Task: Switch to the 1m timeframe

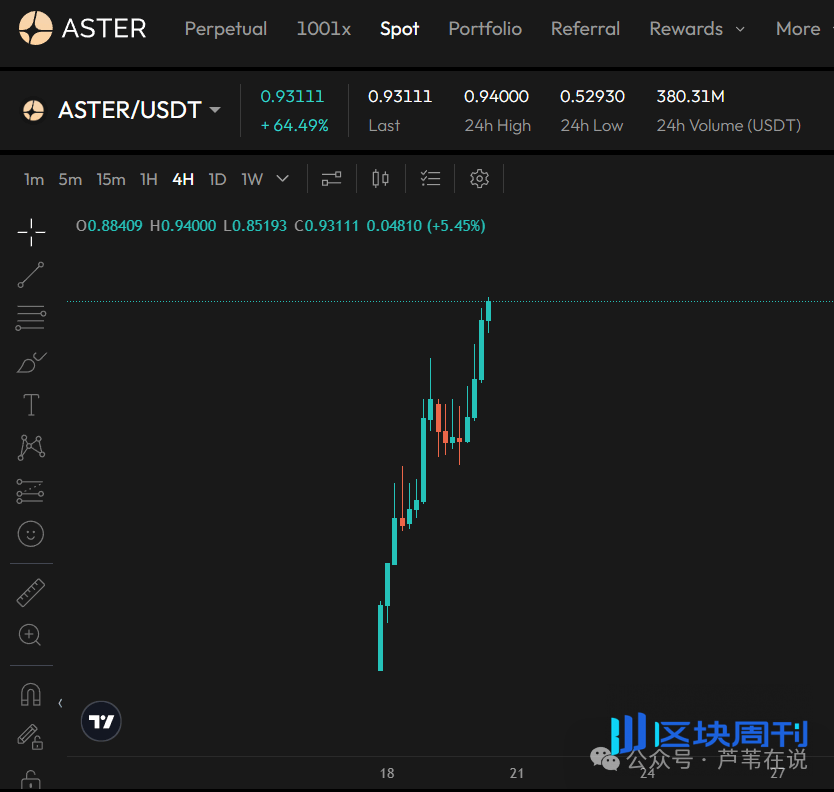Action: (x=34, y=179)
